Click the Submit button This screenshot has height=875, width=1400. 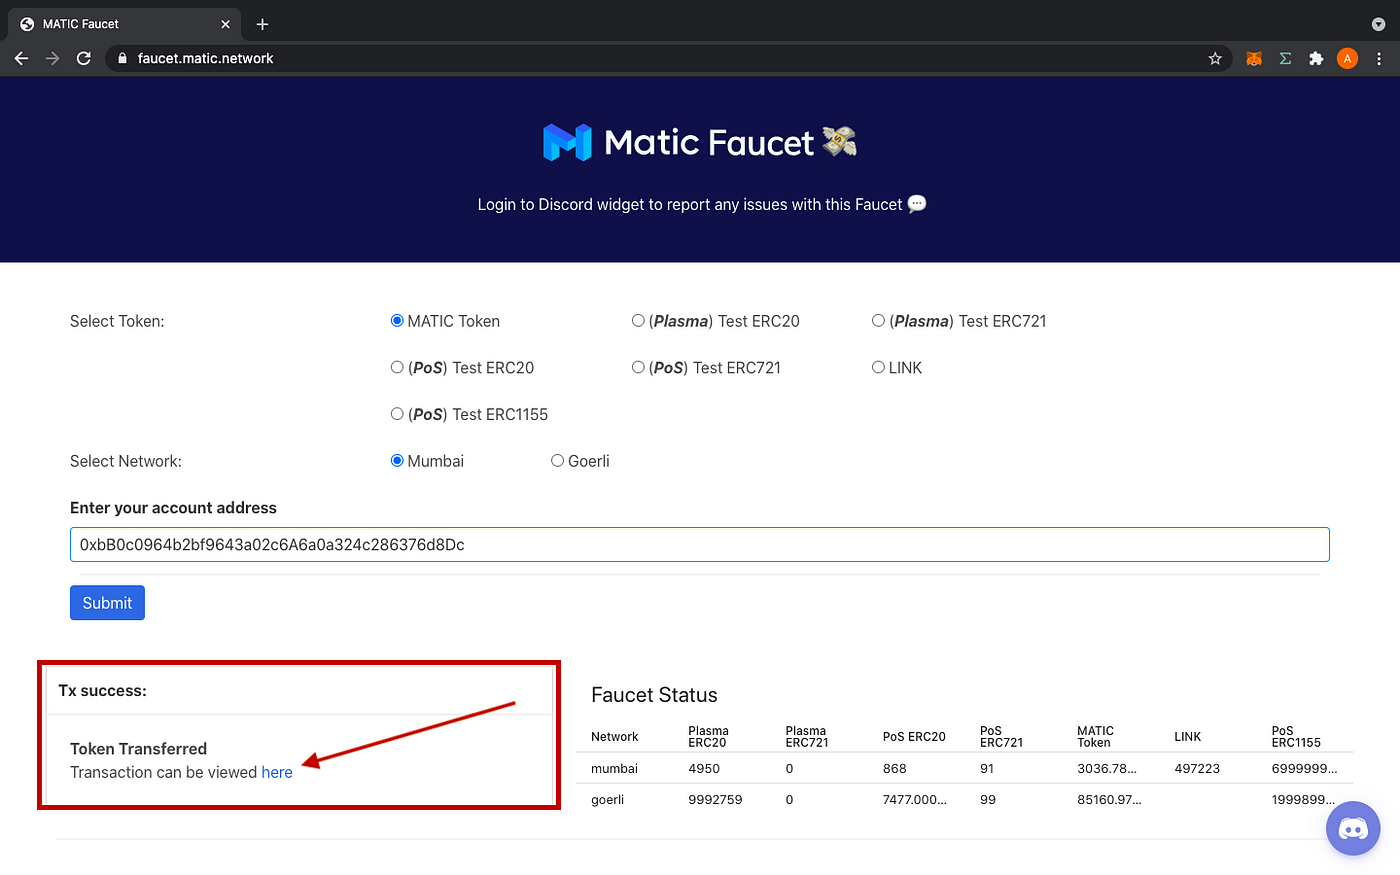tap(107, 603)
